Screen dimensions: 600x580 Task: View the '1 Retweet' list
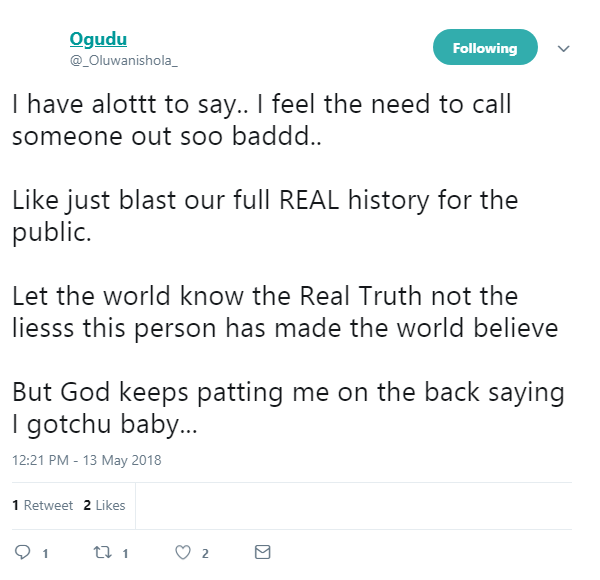(43, 505)
